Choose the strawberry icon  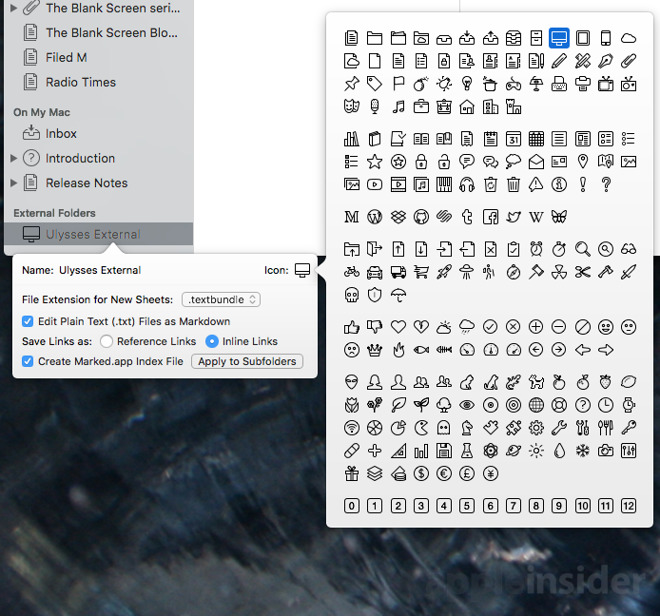point(606,382)
